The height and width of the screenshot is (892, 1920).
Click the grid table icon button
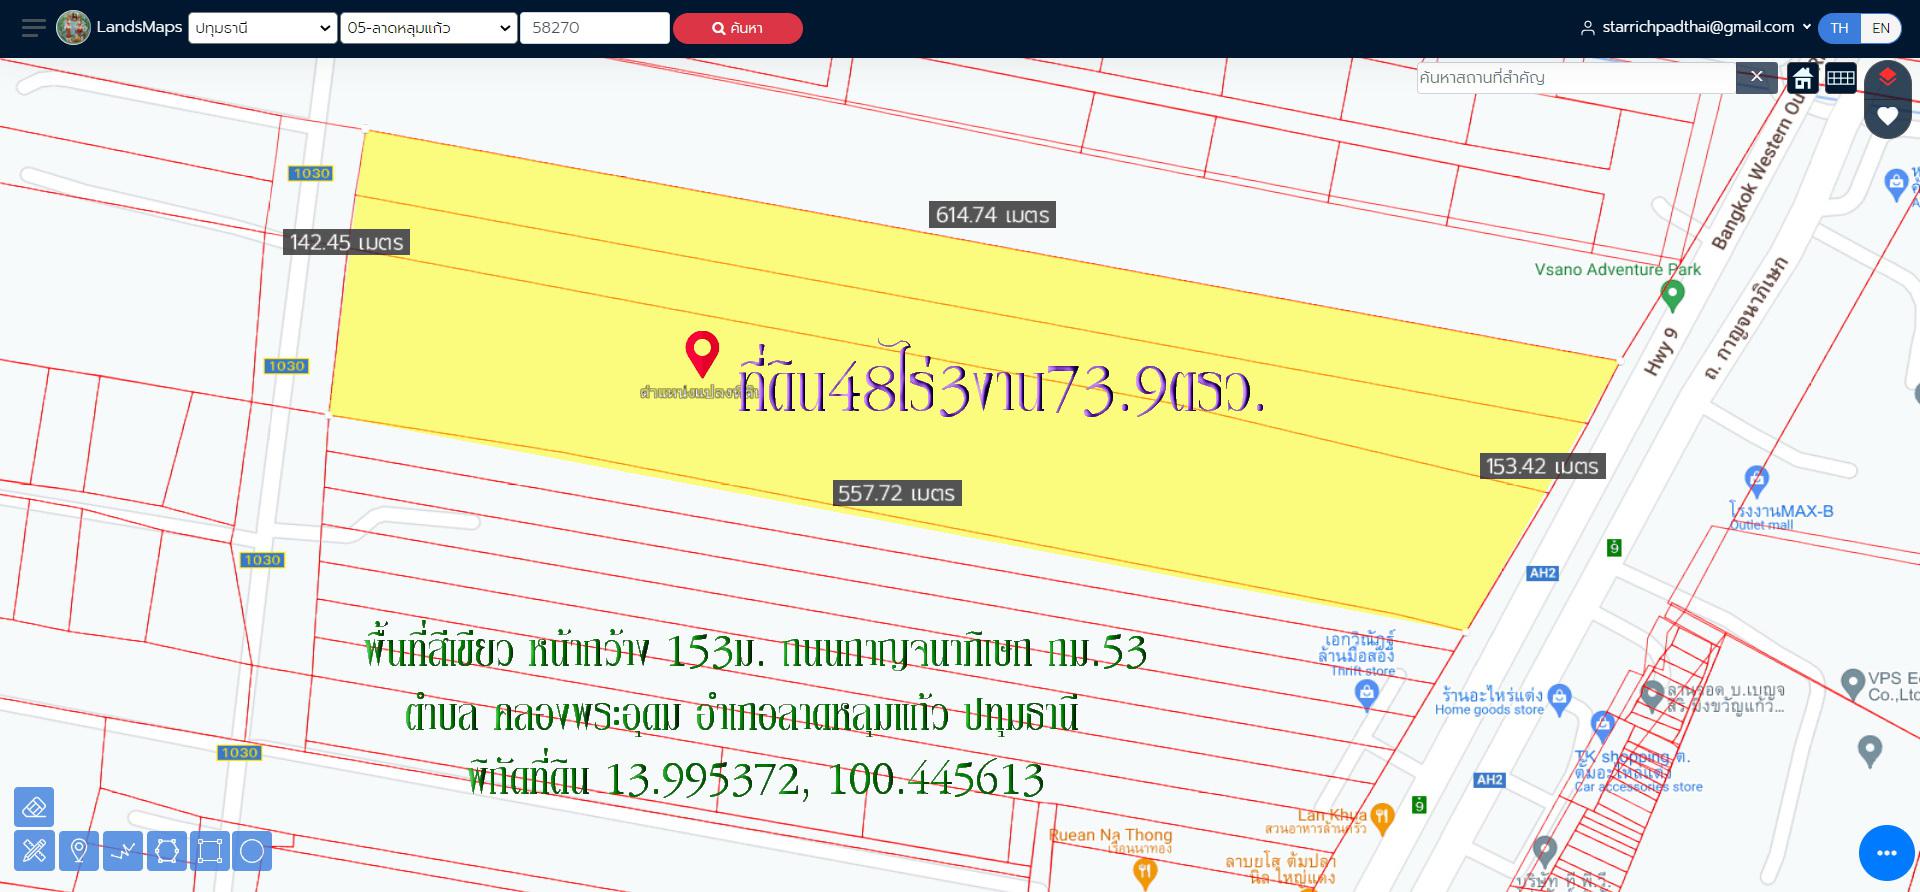pos(1841,78)
